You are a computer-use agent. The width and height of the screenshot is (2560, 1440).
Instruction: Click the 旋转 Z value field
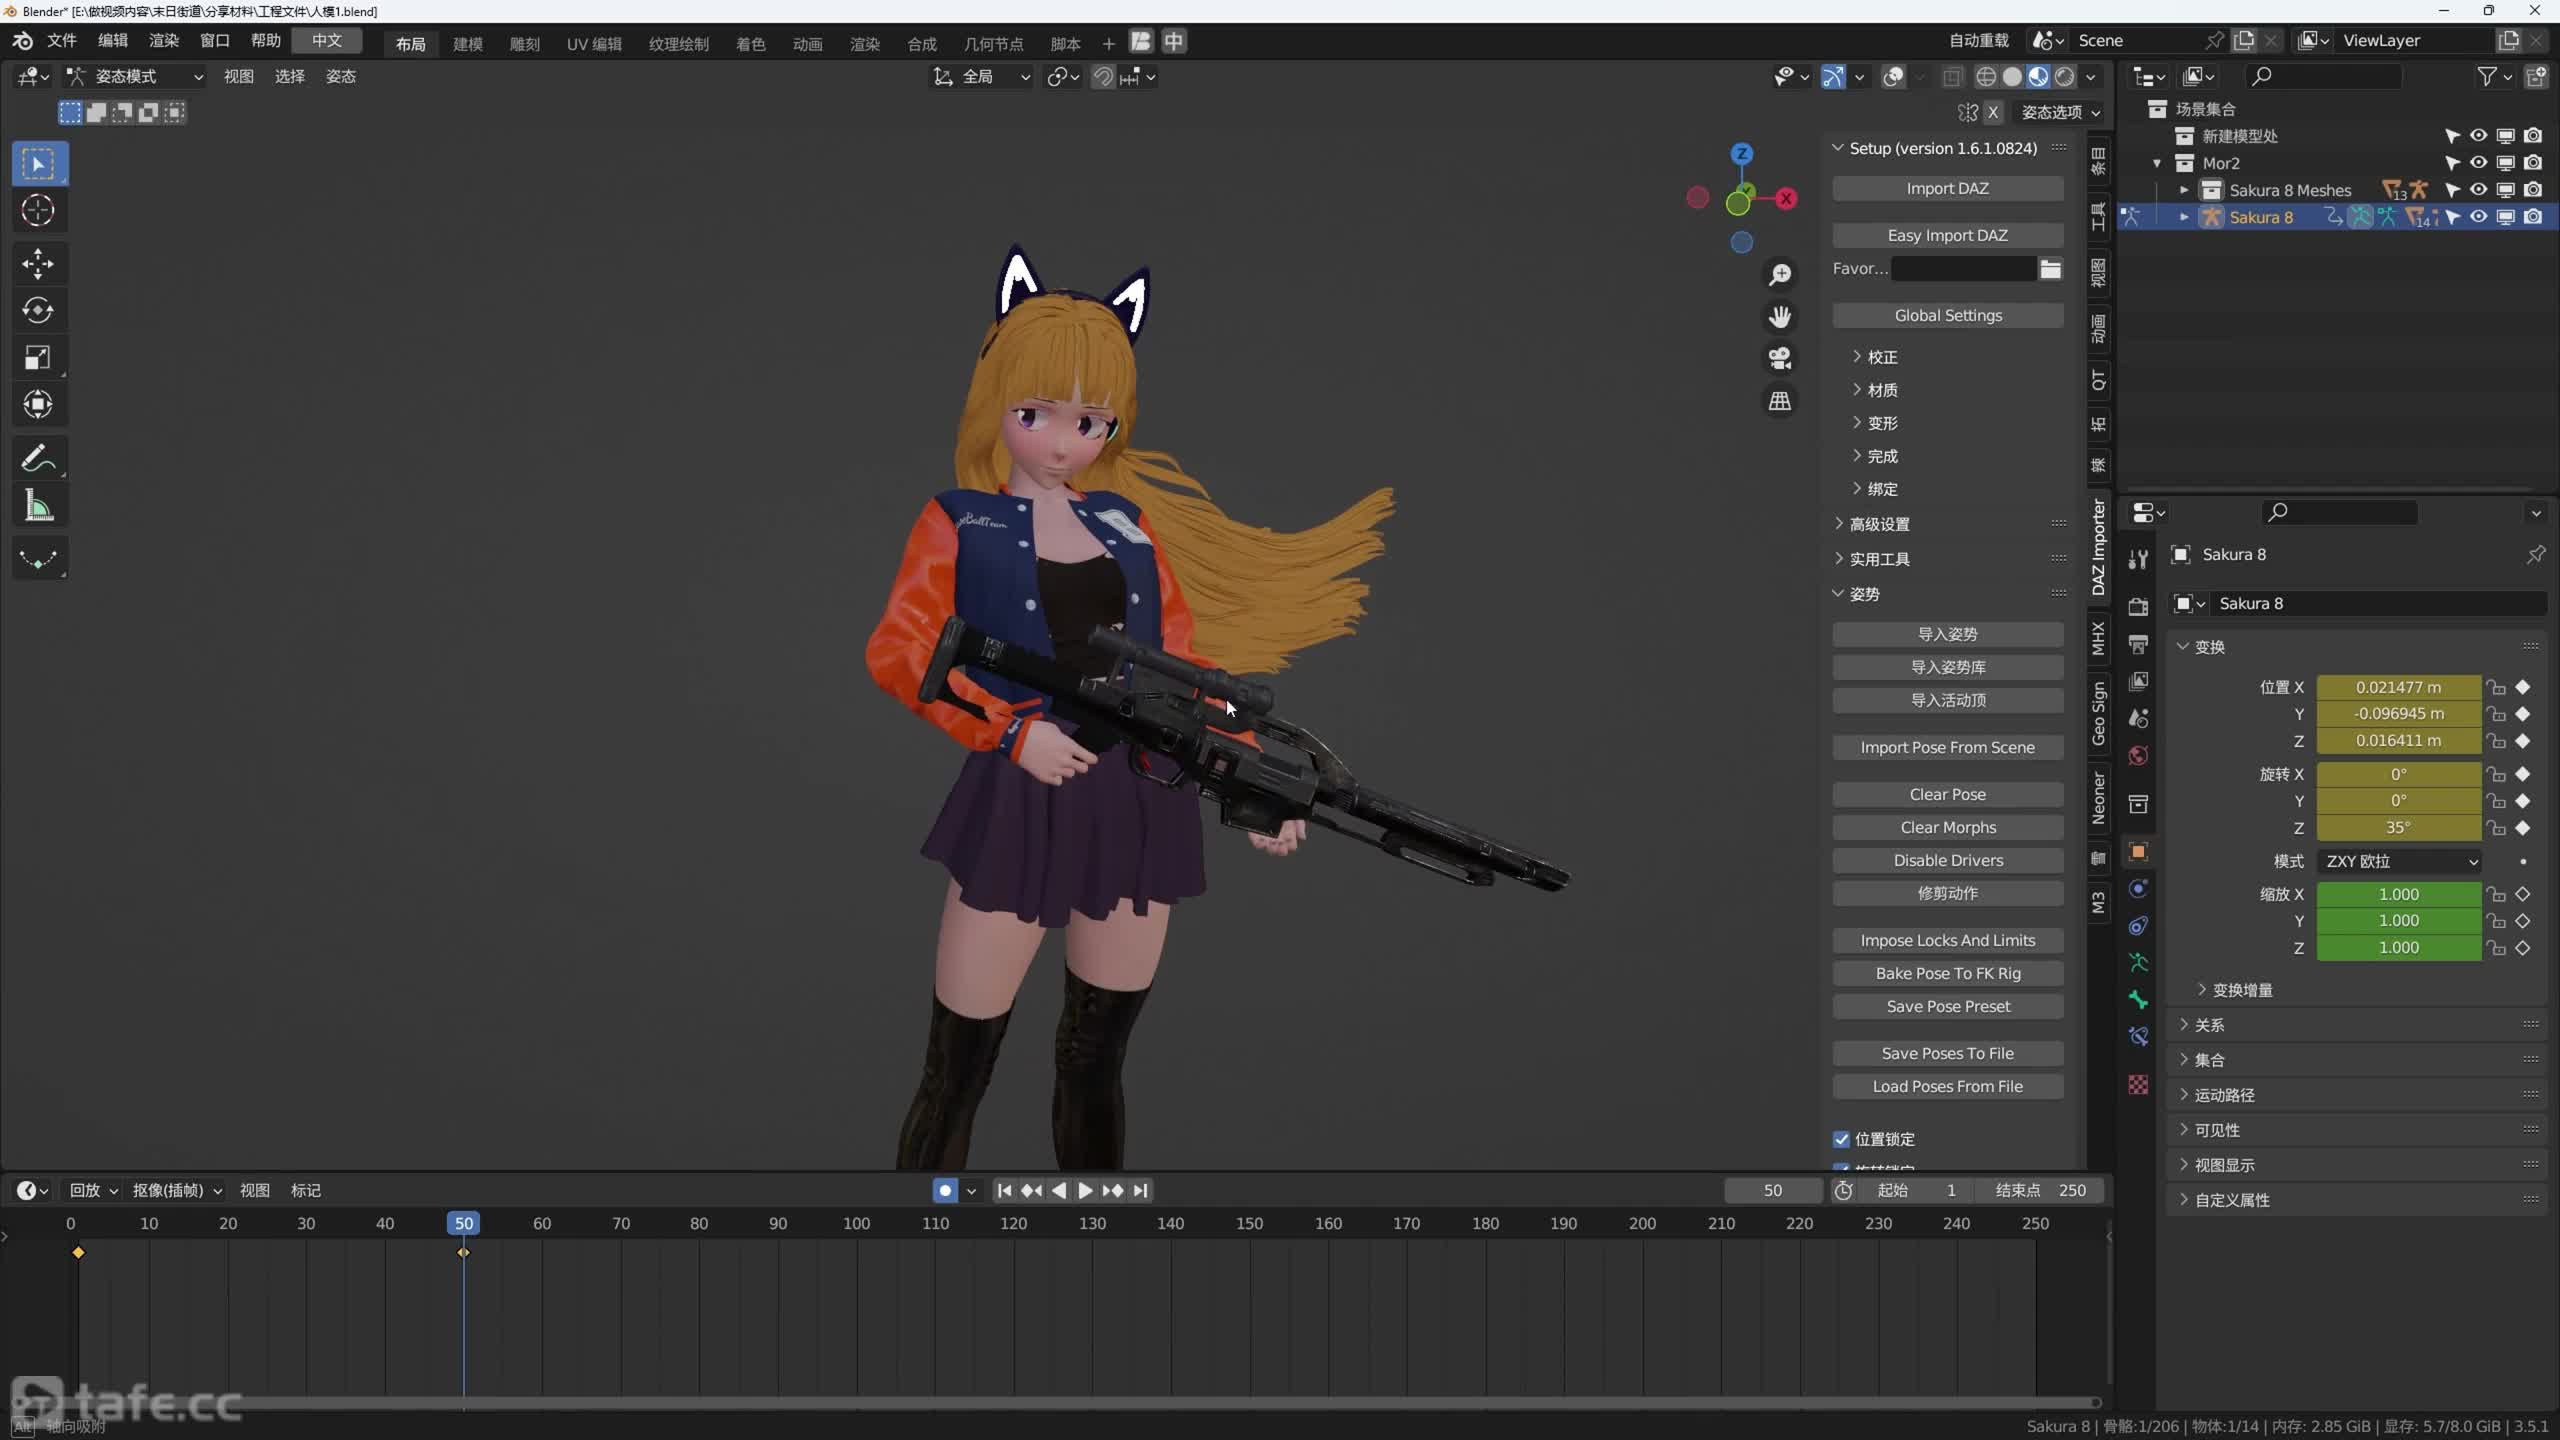[2399, 828]
